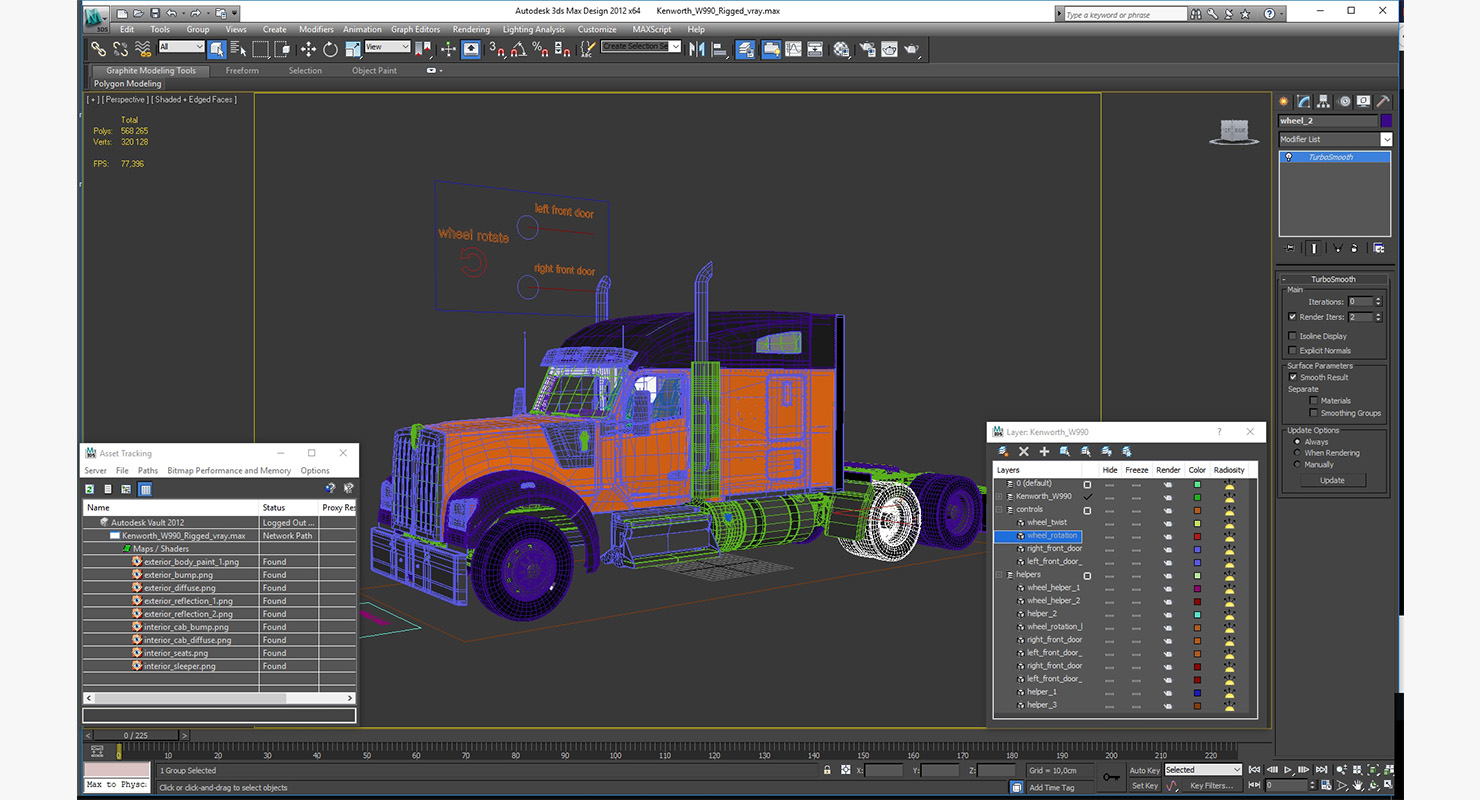Click the Polygon Modeling panel button

click(x=127, y=84)
